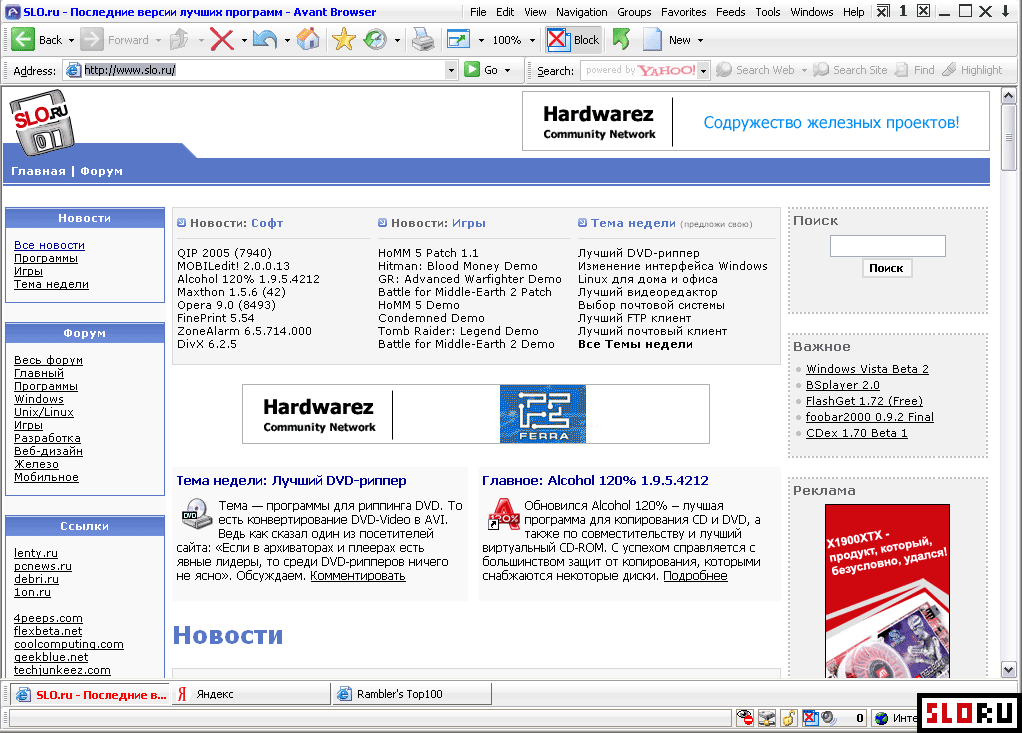
Task: Toggle the popup Block button
Action: (574, 40)
